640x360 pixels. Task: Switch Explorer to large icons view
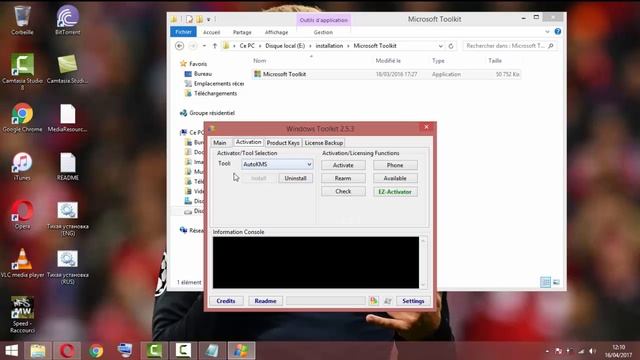pos(556,282)
